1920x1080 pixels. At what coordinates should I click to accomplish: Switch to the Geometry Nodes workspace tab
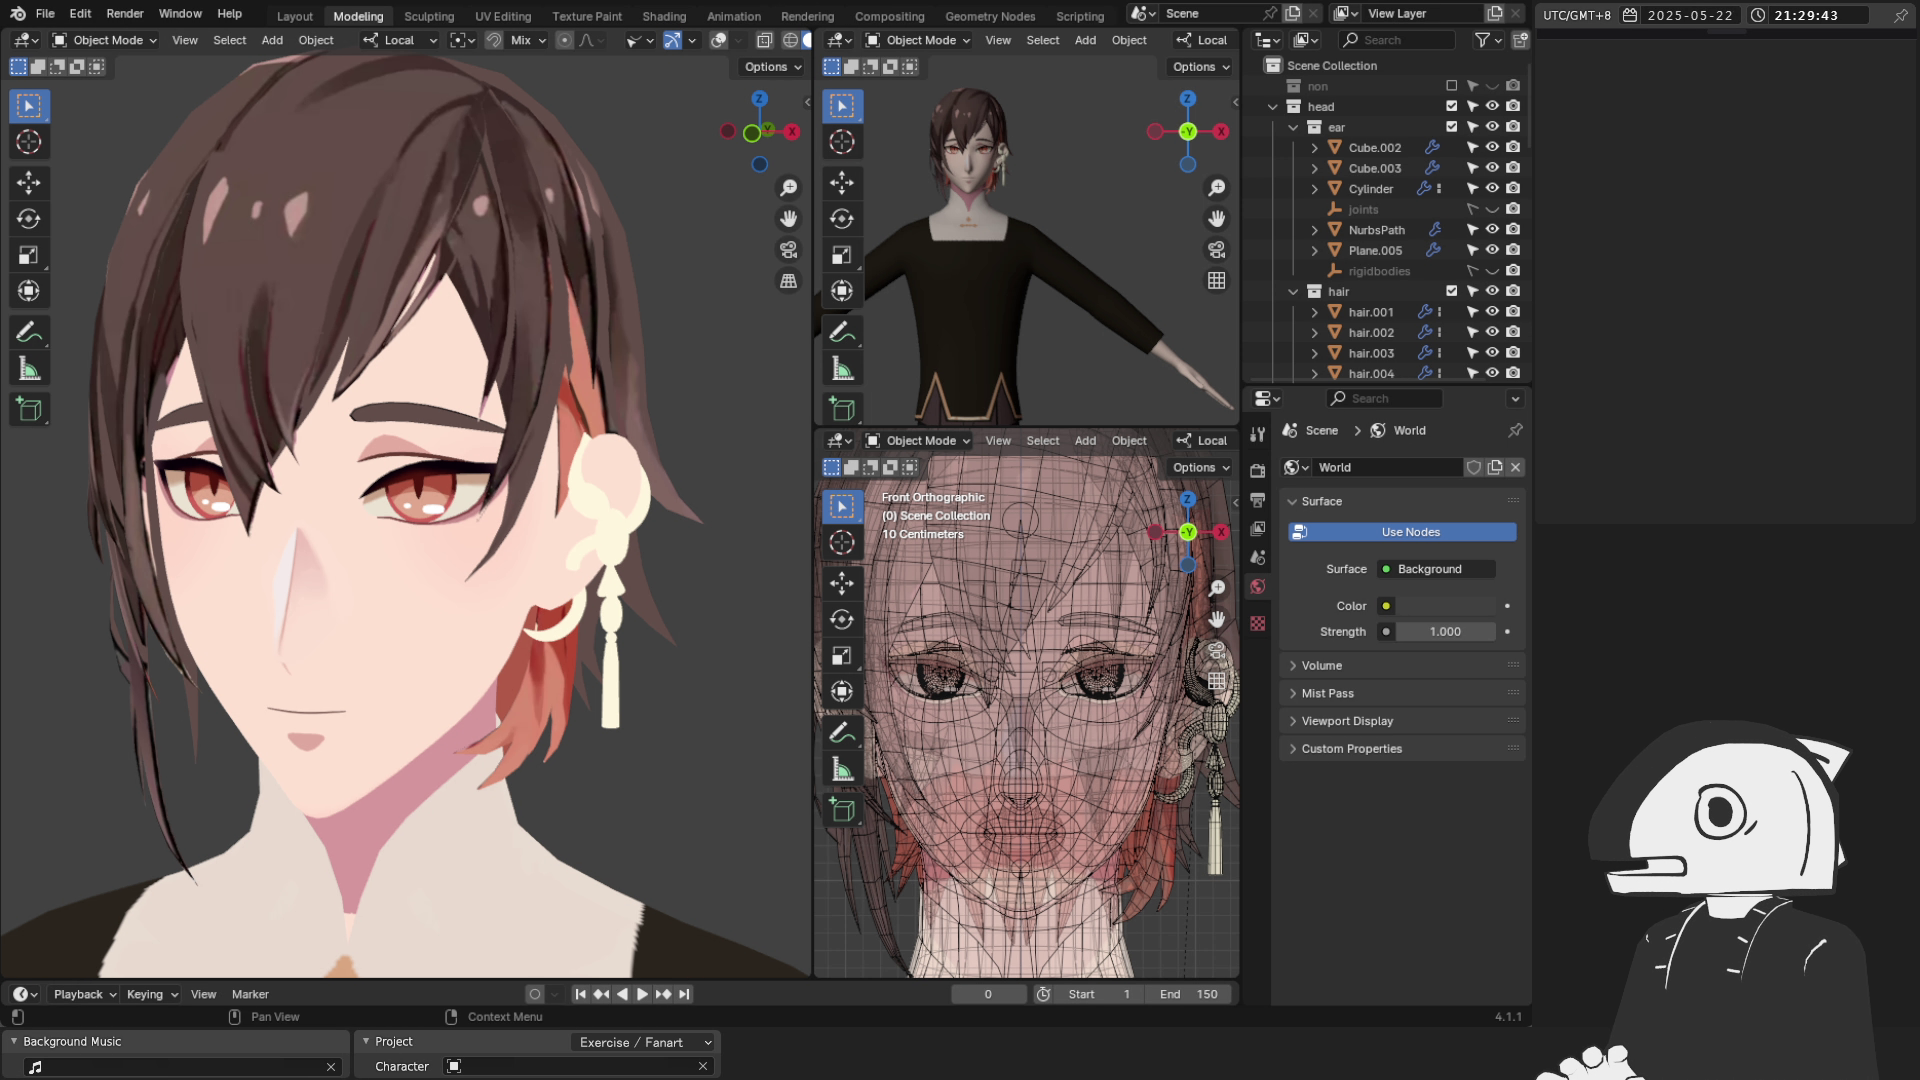pos(990,16)
